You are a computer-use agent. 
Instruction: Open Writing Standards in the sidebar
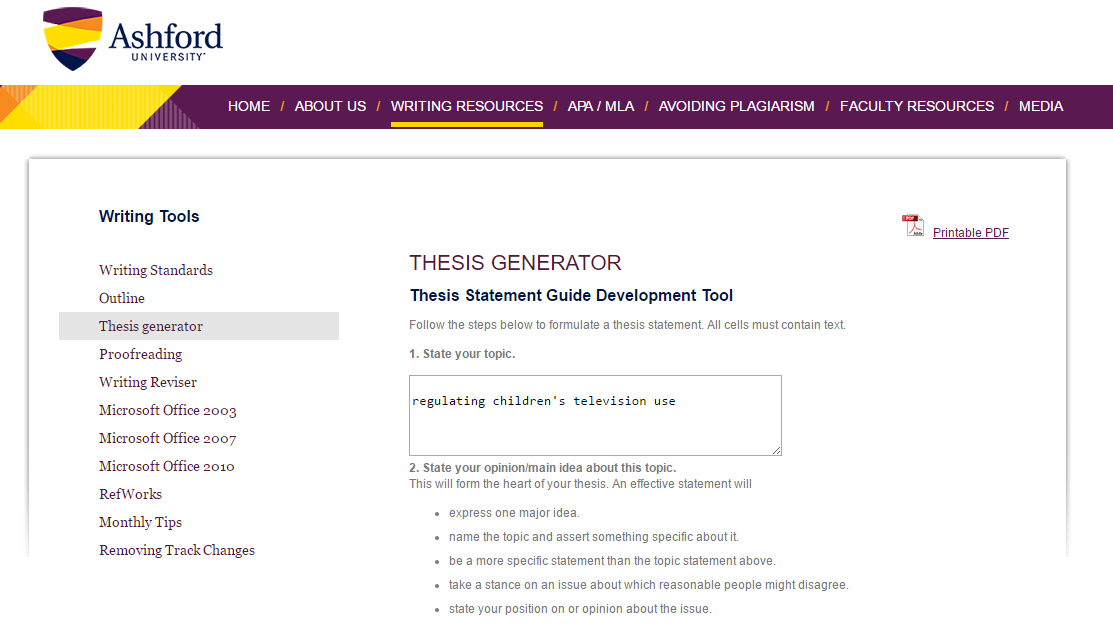[x=156, y=270]
